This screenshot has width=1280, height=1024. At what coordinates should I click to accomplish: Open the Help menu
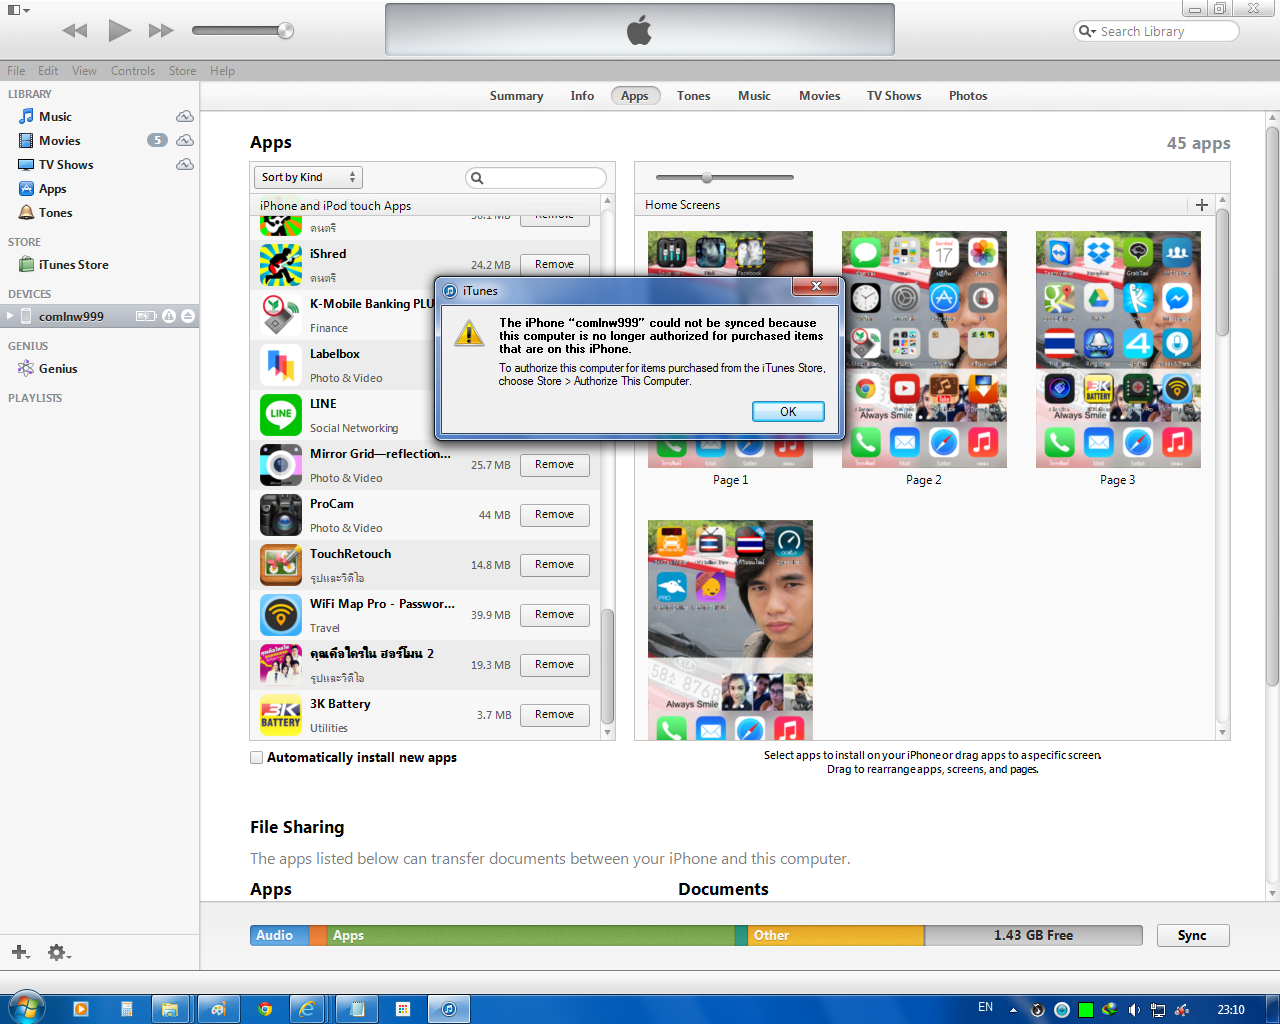point(222,71)
